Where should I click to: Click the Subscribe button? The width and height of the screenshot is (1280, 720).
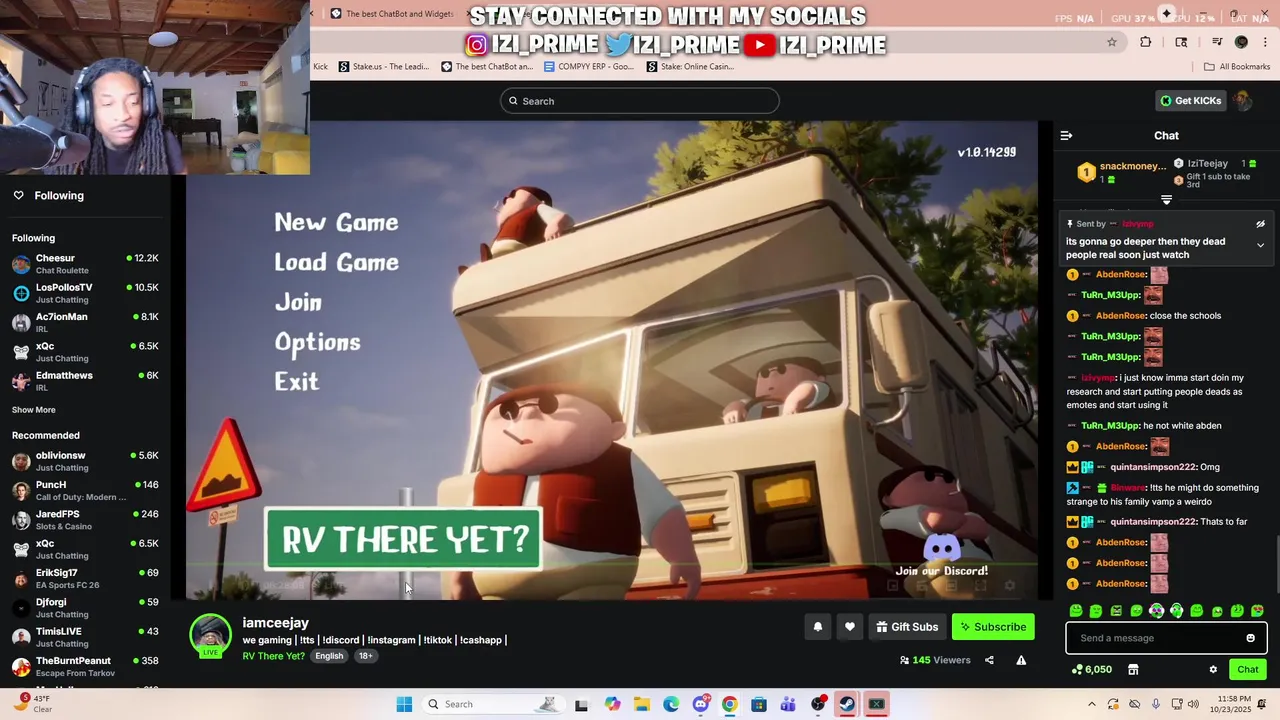pyautogui.click(x=993, y=627)
